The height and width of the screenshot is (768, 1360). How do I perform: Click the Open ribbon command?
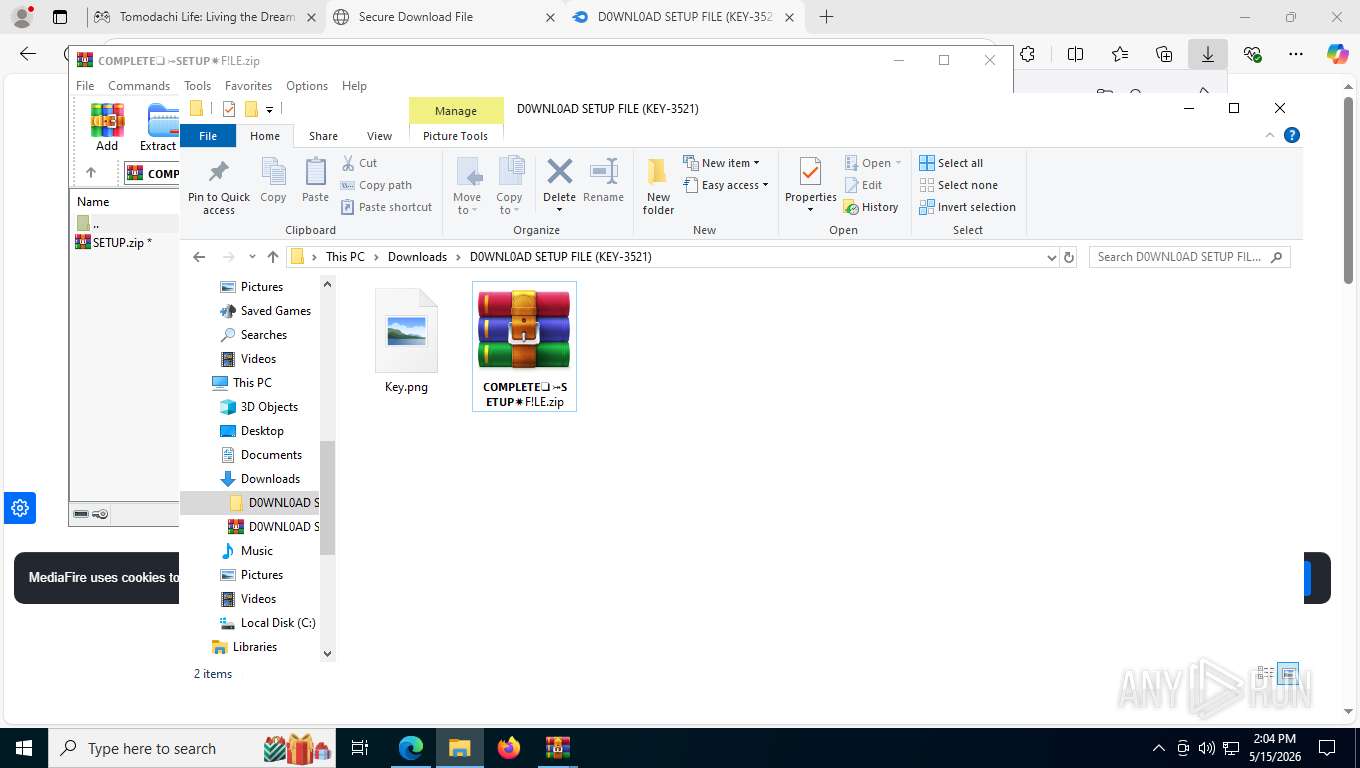(873, 163)
